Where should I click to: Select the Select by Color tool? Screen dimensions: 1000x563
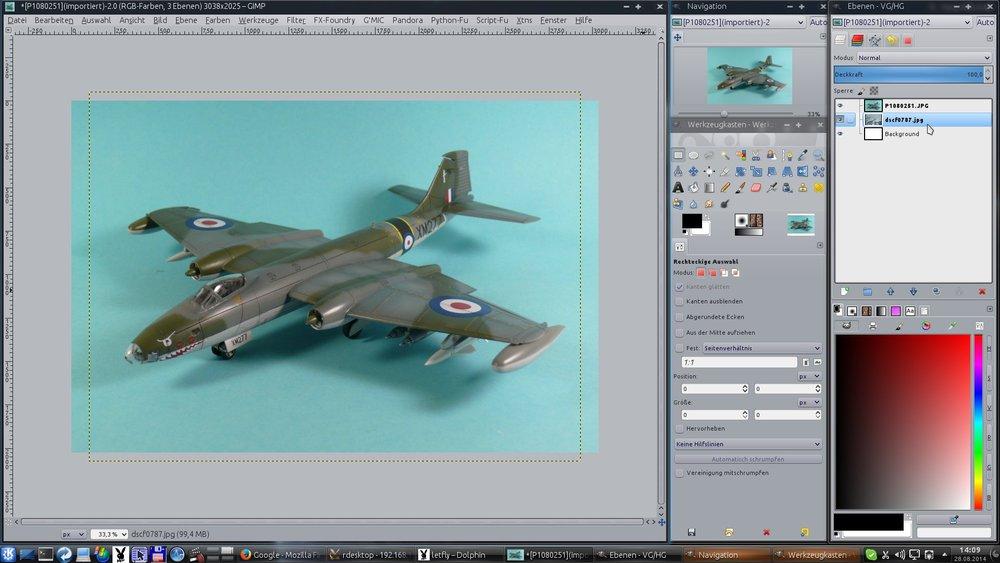[740, 155]
